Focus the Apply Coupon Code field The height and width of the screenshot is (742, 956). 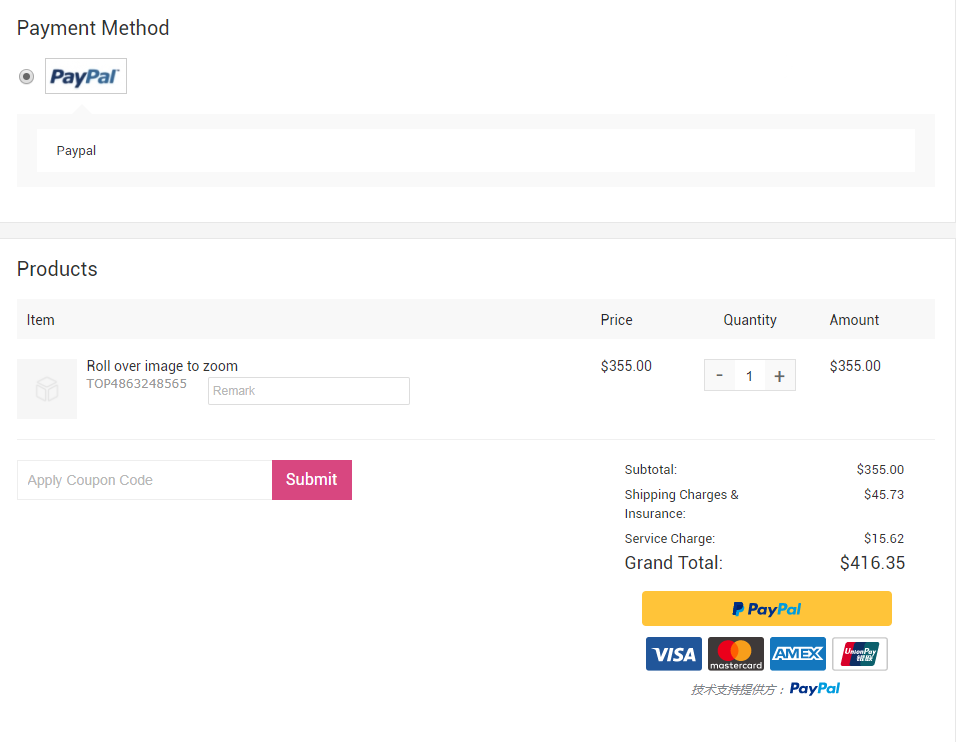pos(144,480)
